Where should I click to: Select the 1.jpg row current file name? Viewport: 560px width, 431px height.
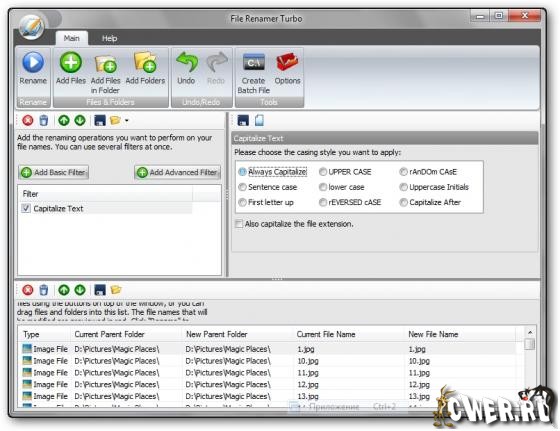click(306, 349)
